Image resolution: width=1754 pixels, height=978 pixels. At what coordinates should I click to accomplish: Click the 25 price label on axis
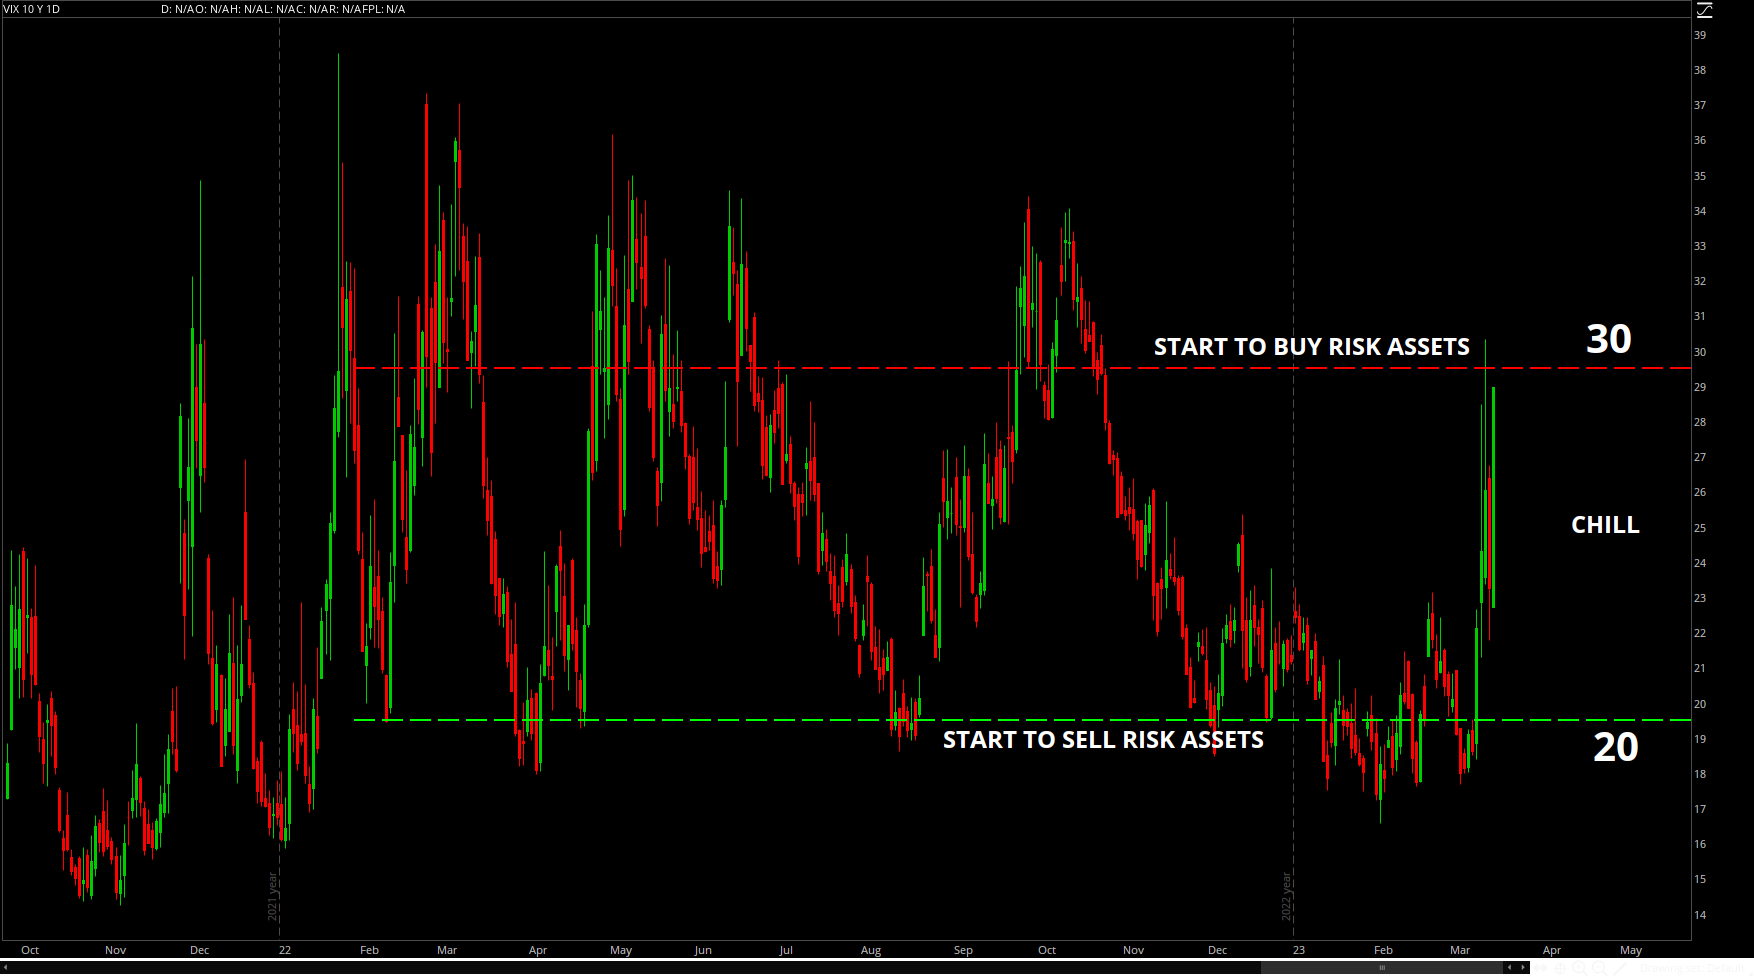[1700, 528]
